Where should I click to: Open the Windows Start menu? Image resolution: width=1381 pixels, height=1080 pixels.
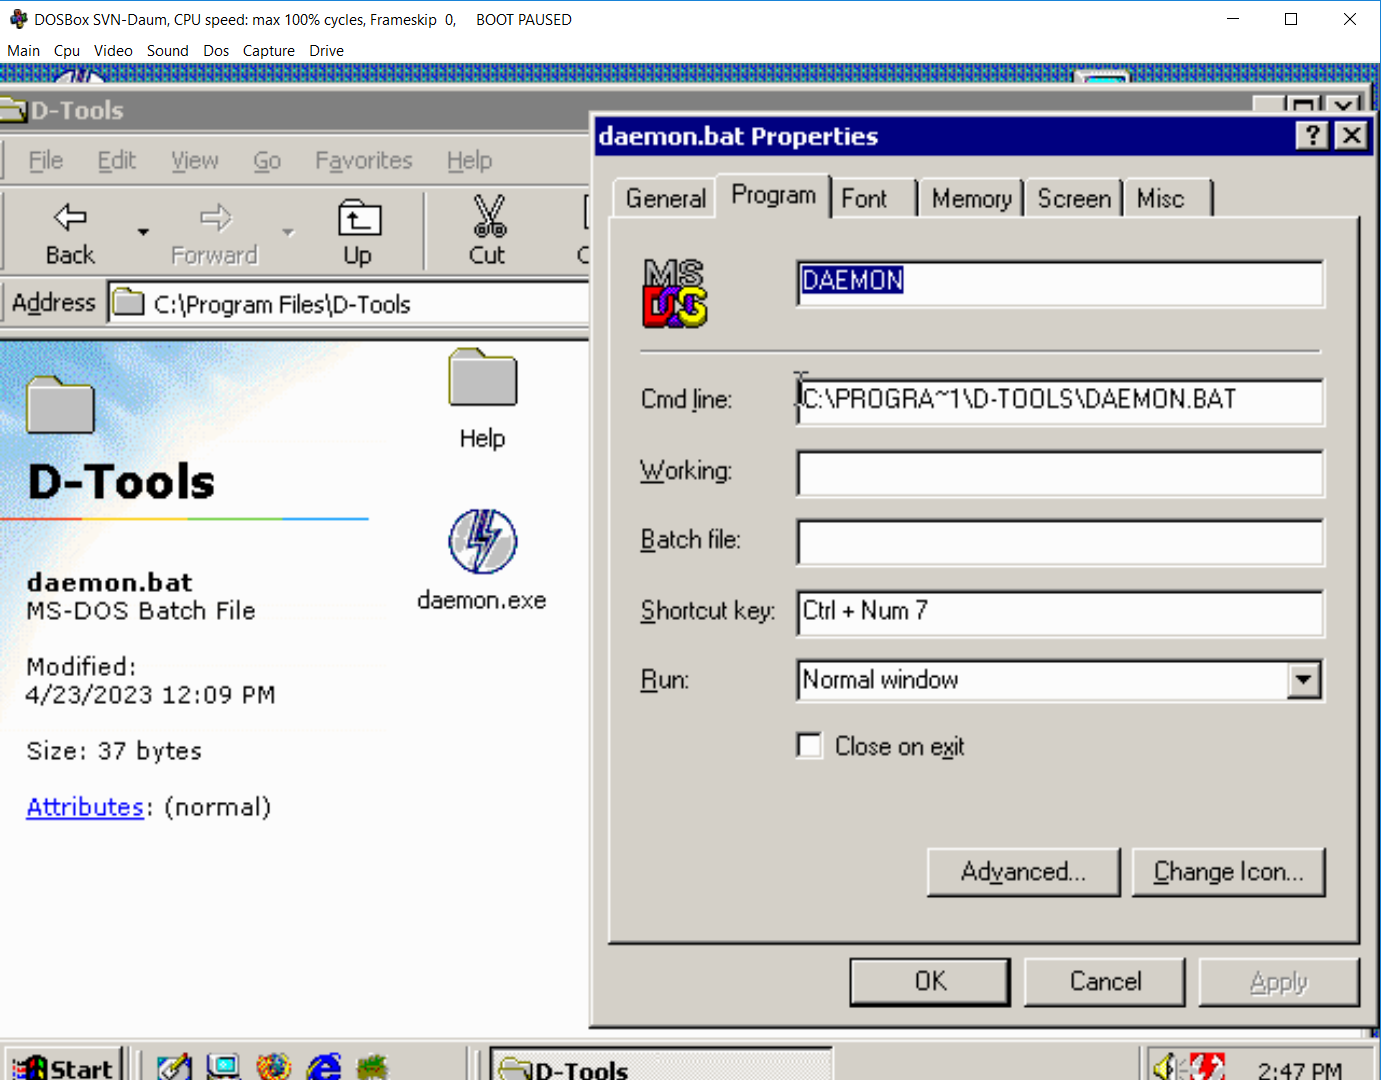click(x=64, y=1067)
